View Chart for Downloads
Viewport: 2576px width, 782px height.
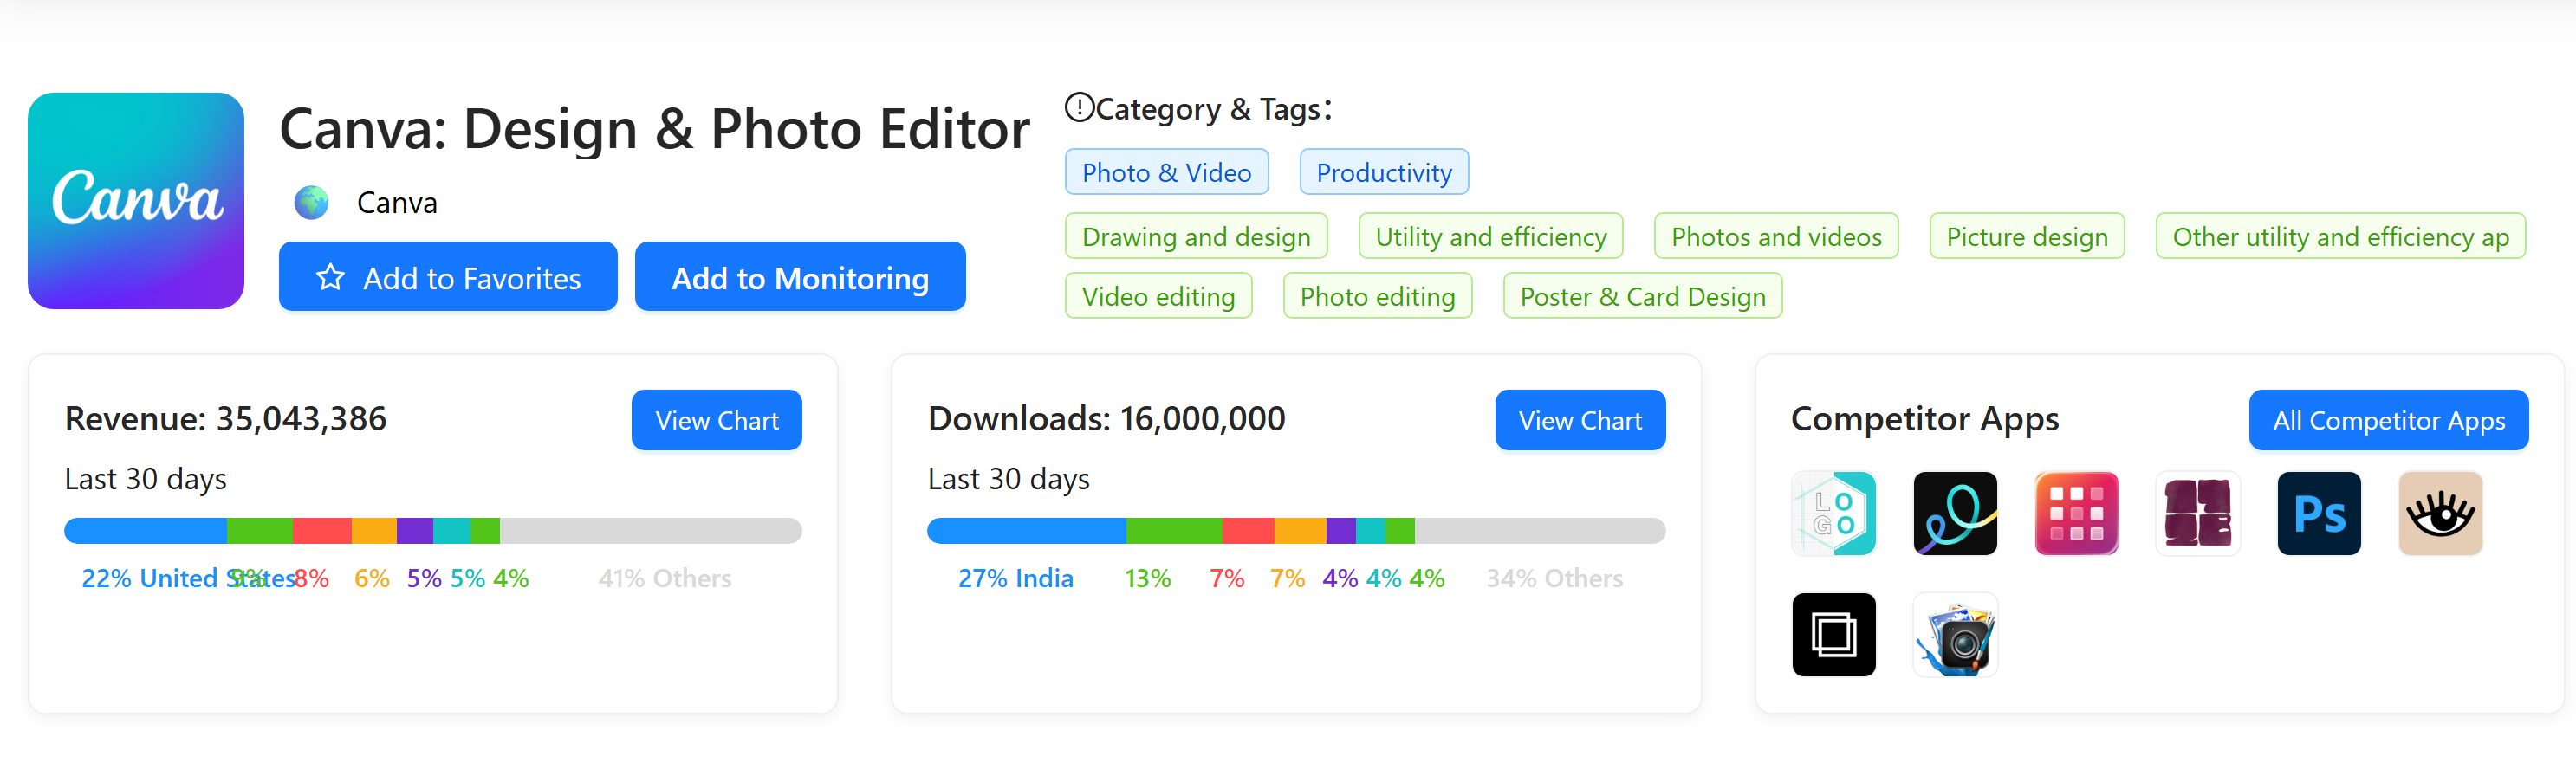coord(1579,420)
